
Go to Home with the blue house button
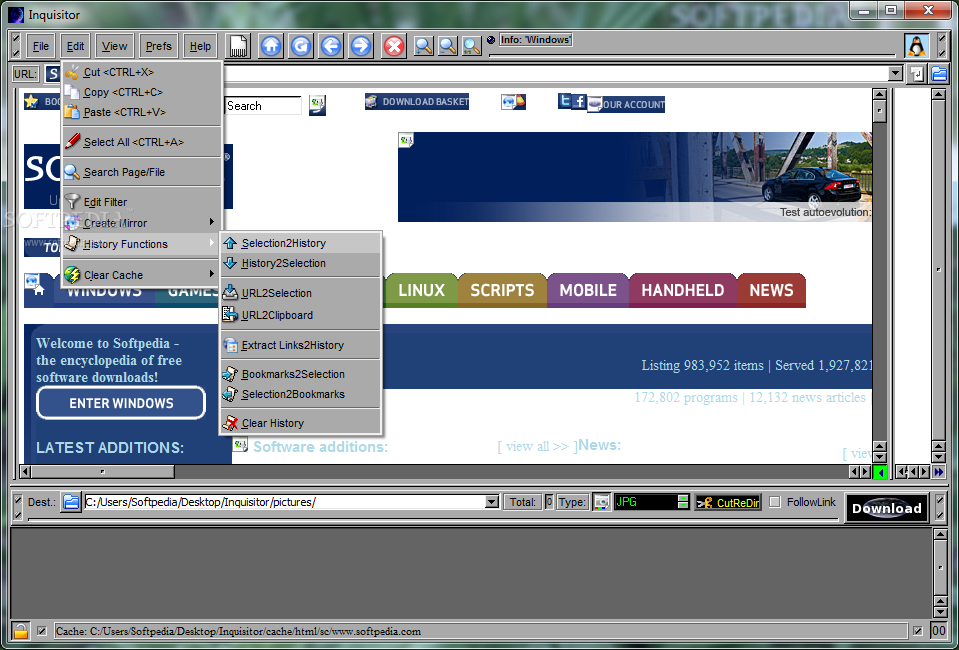pos(271,46)
